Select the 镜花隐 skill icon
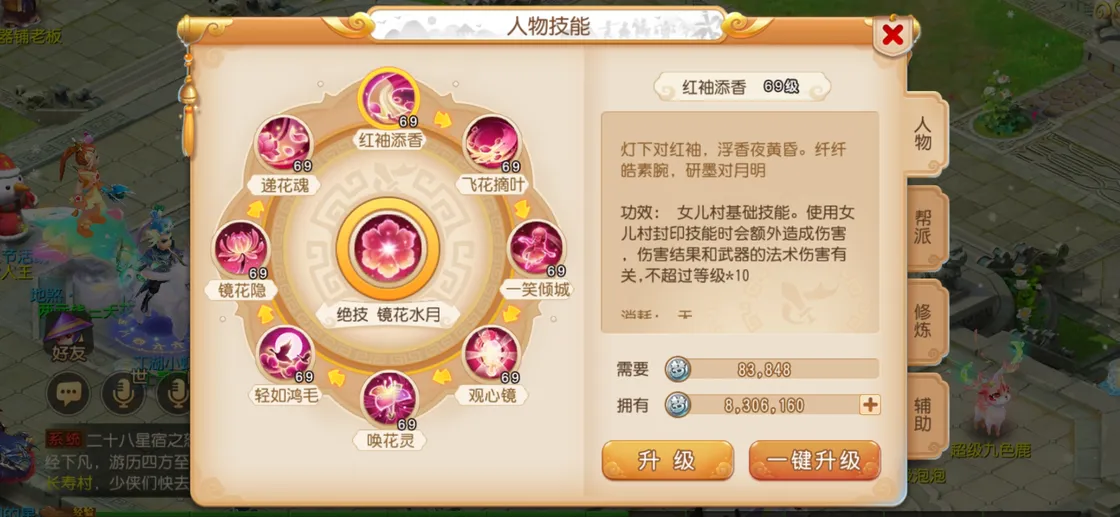Viewport: 1120px width, 517px height. click(240, 249)
